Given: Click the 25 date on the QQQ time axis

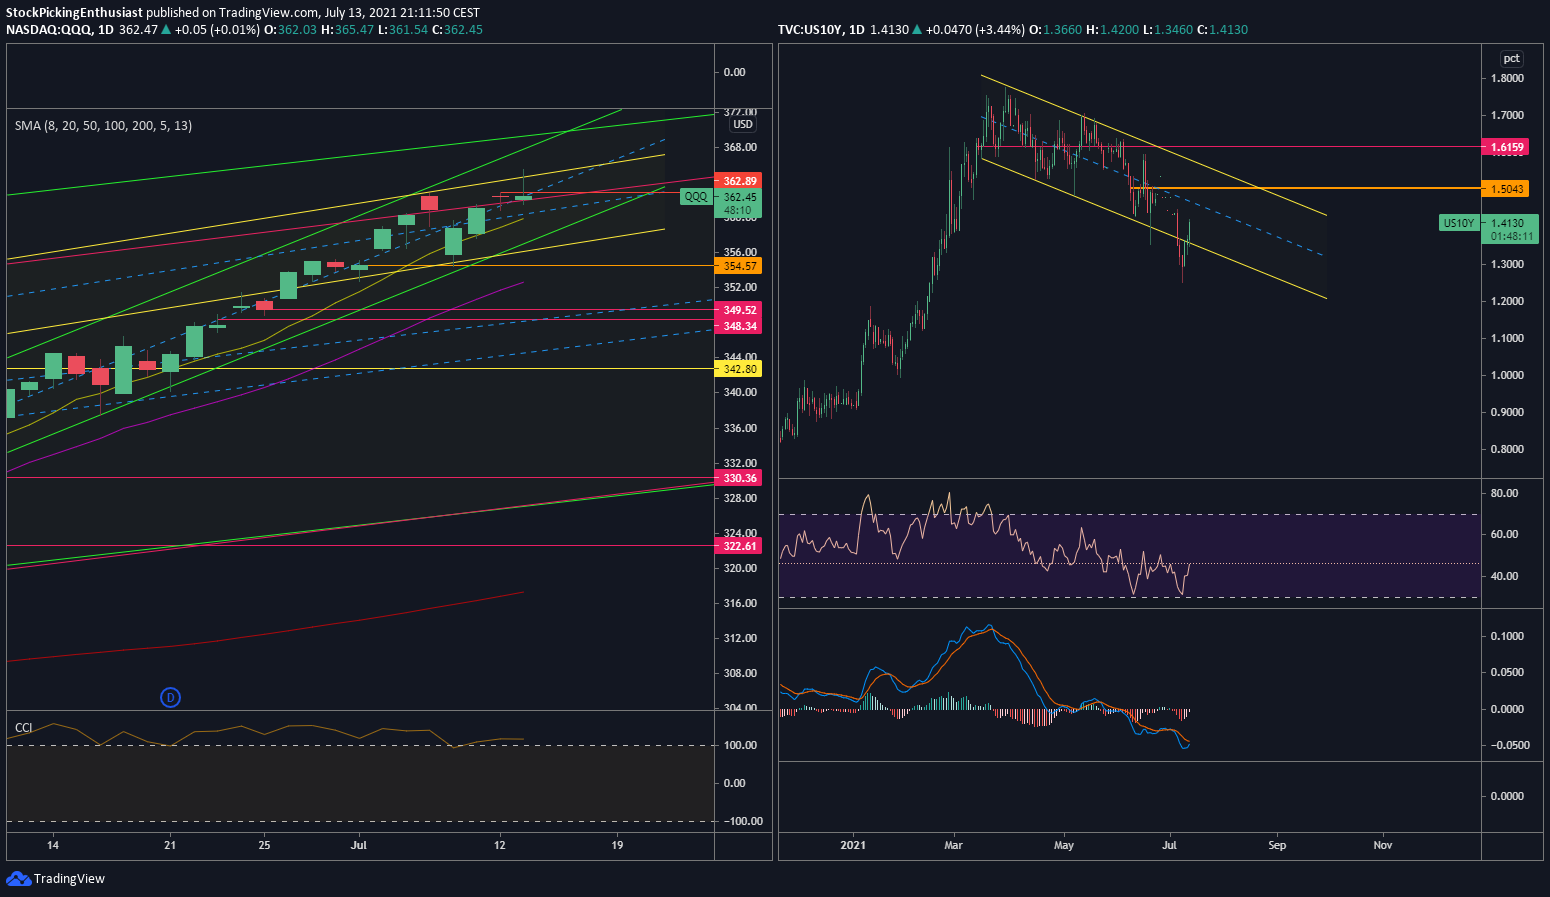Looking at the screenshot, I should click(265, 845).
